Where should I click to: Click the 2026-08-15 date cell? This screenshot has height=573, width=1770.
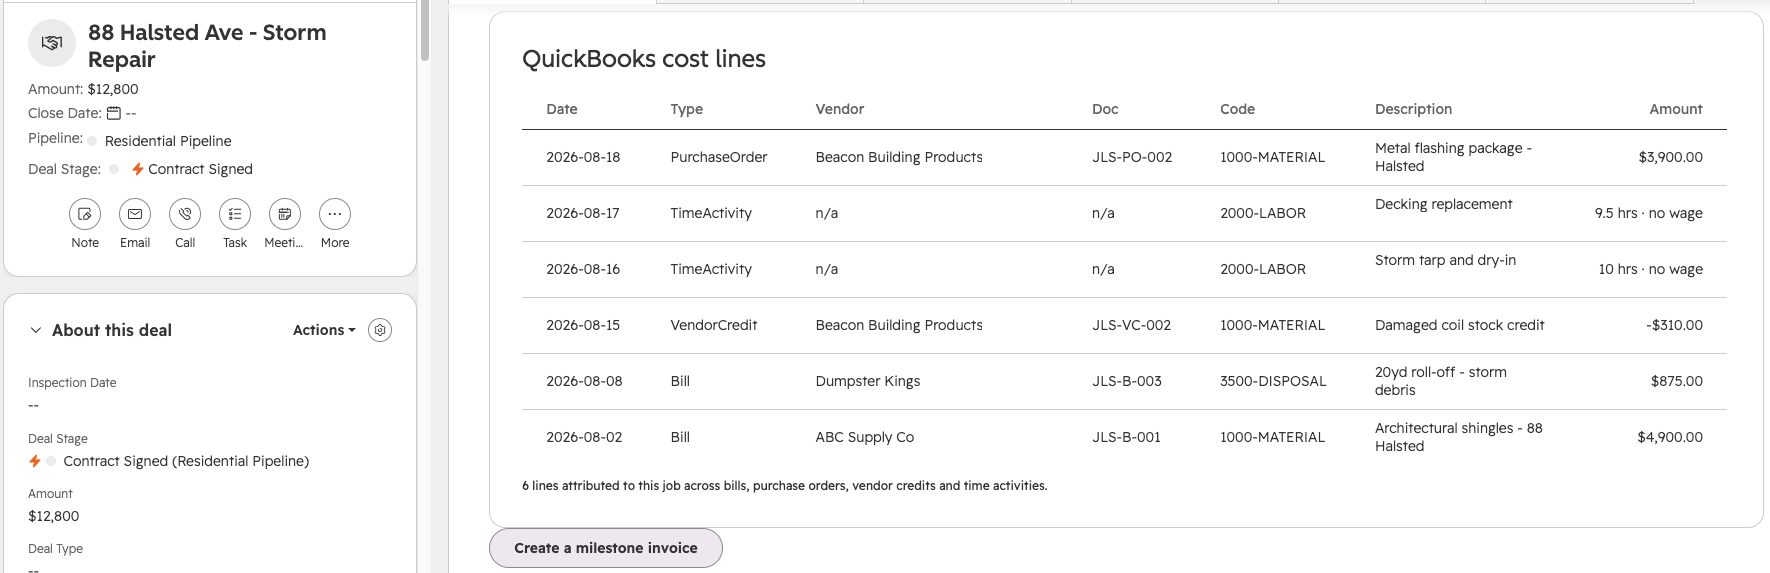coord(583,325)
